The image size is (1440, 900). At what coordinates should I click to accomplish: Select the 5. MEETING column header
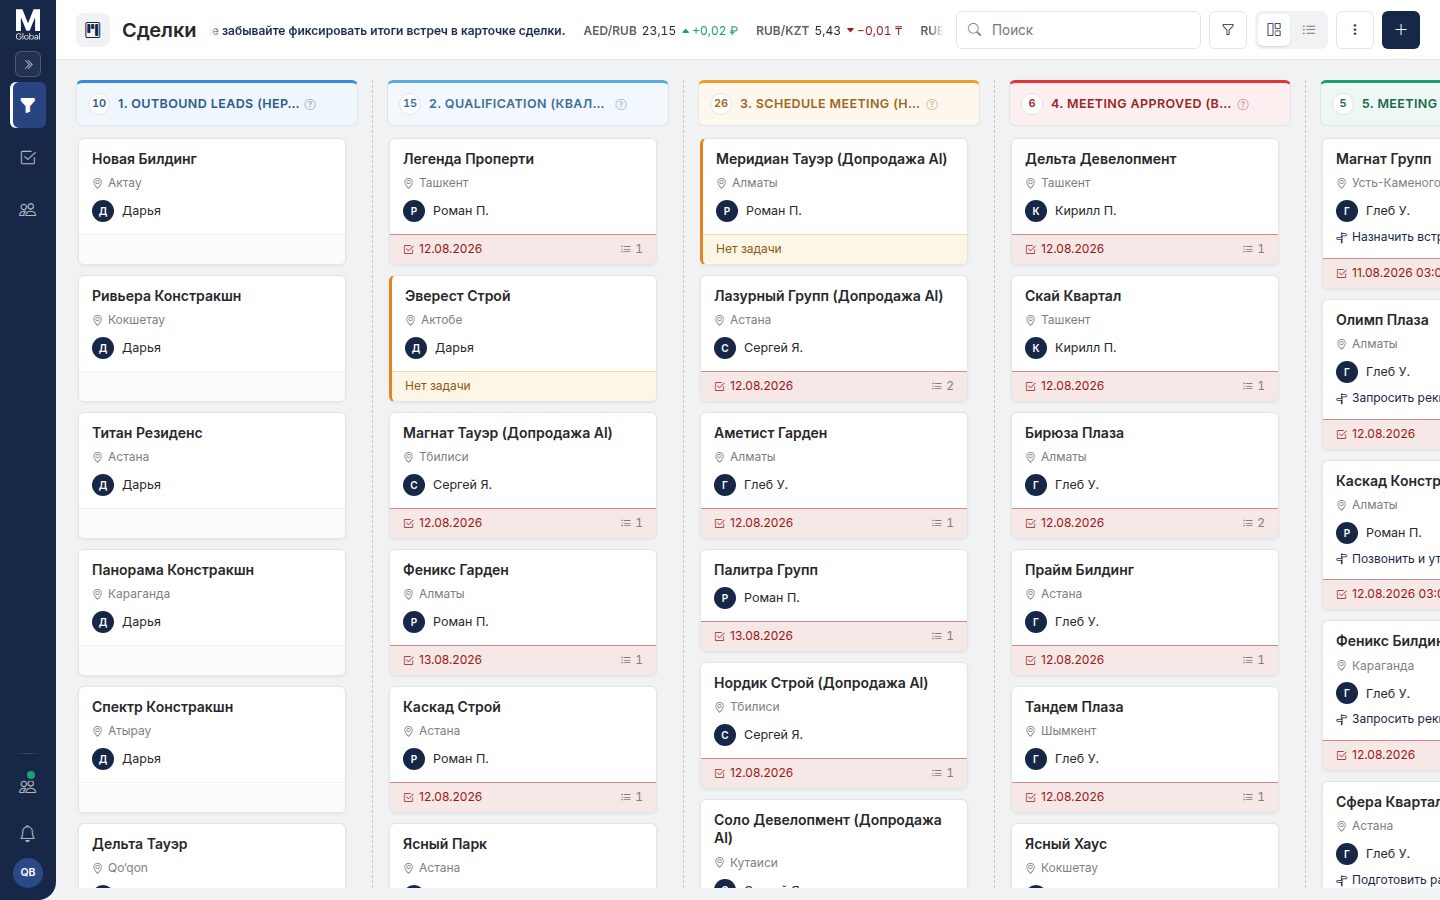(x=1381, y=103)
